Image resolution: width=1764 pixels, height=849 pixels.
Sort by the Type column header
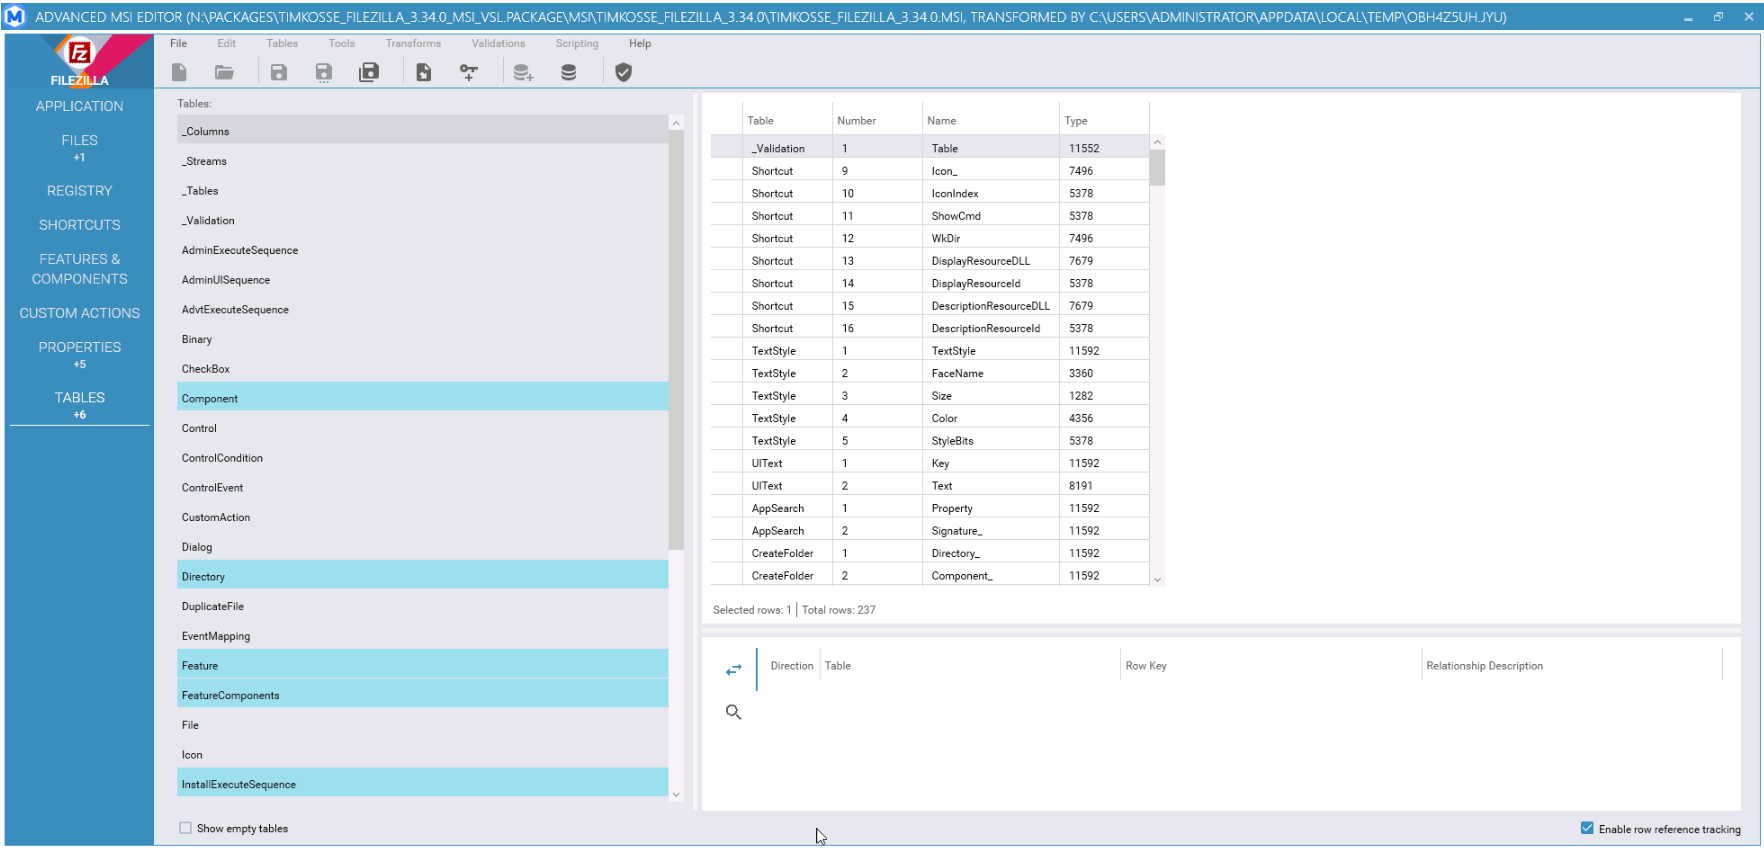(x=1104, y=120)
